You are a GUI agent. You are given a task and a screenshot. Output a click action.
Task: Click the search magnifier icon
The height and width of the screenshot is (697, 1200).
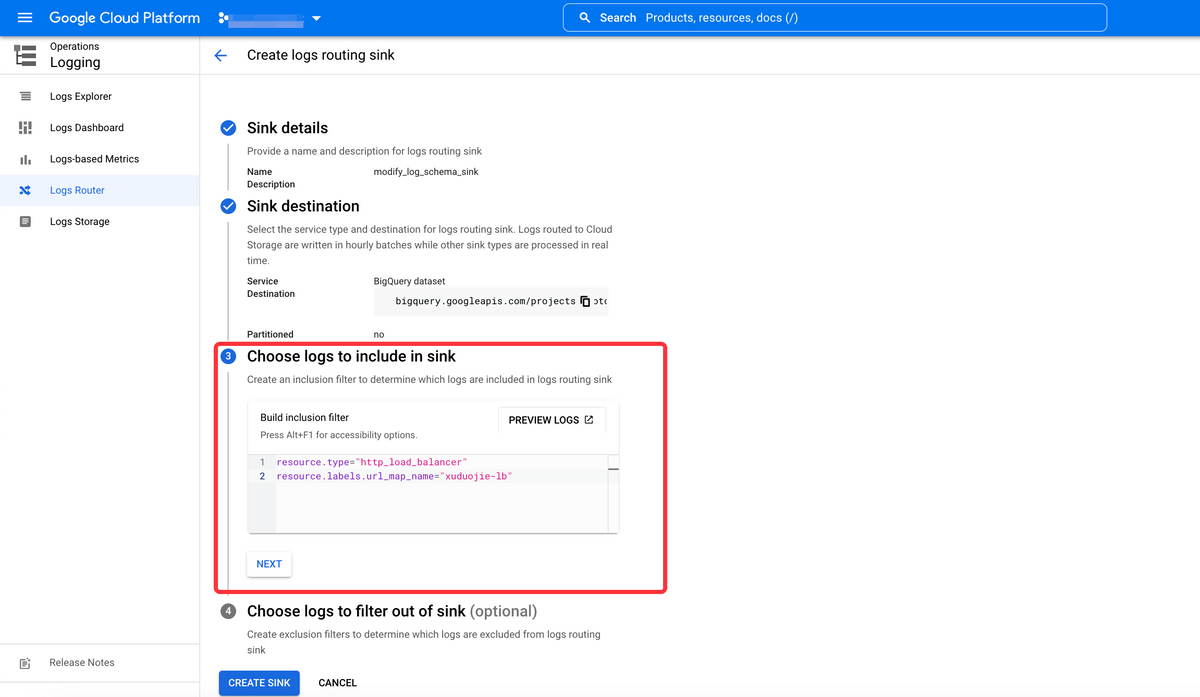[x=585, y=18]
